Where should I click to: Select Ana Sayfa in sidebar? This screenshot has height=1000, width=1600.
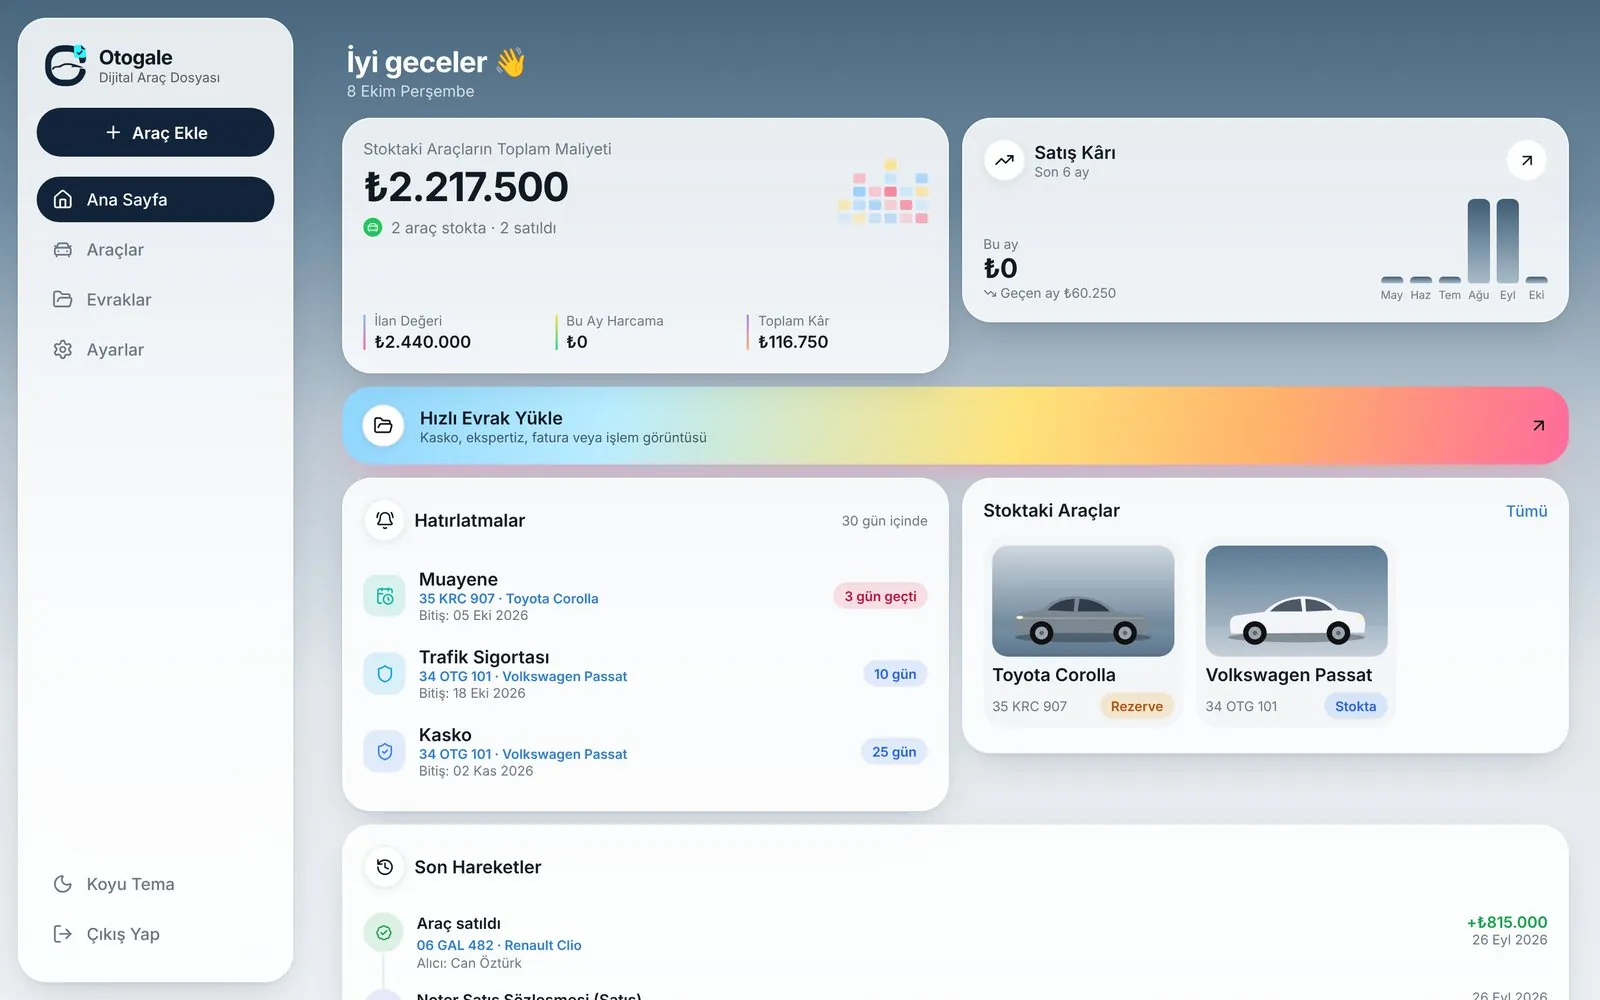155,199
